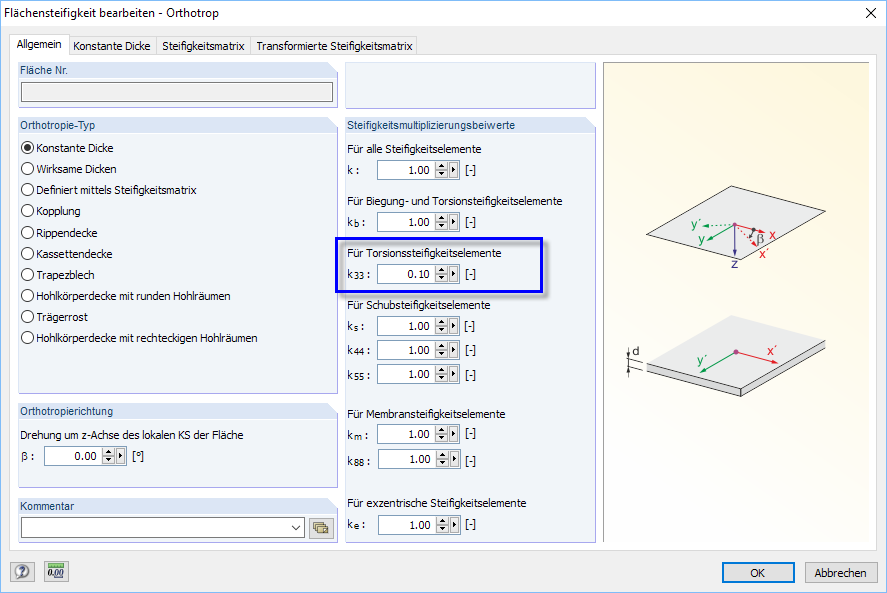The width and height of the screenshot is (887, 593).
Task: Click the stacked comments icon beside Kommentar field
Action: [321, 527]
